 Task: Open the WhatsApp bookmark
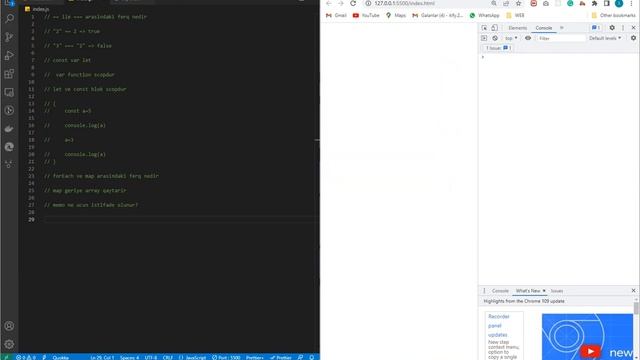(x=484, y=15)
